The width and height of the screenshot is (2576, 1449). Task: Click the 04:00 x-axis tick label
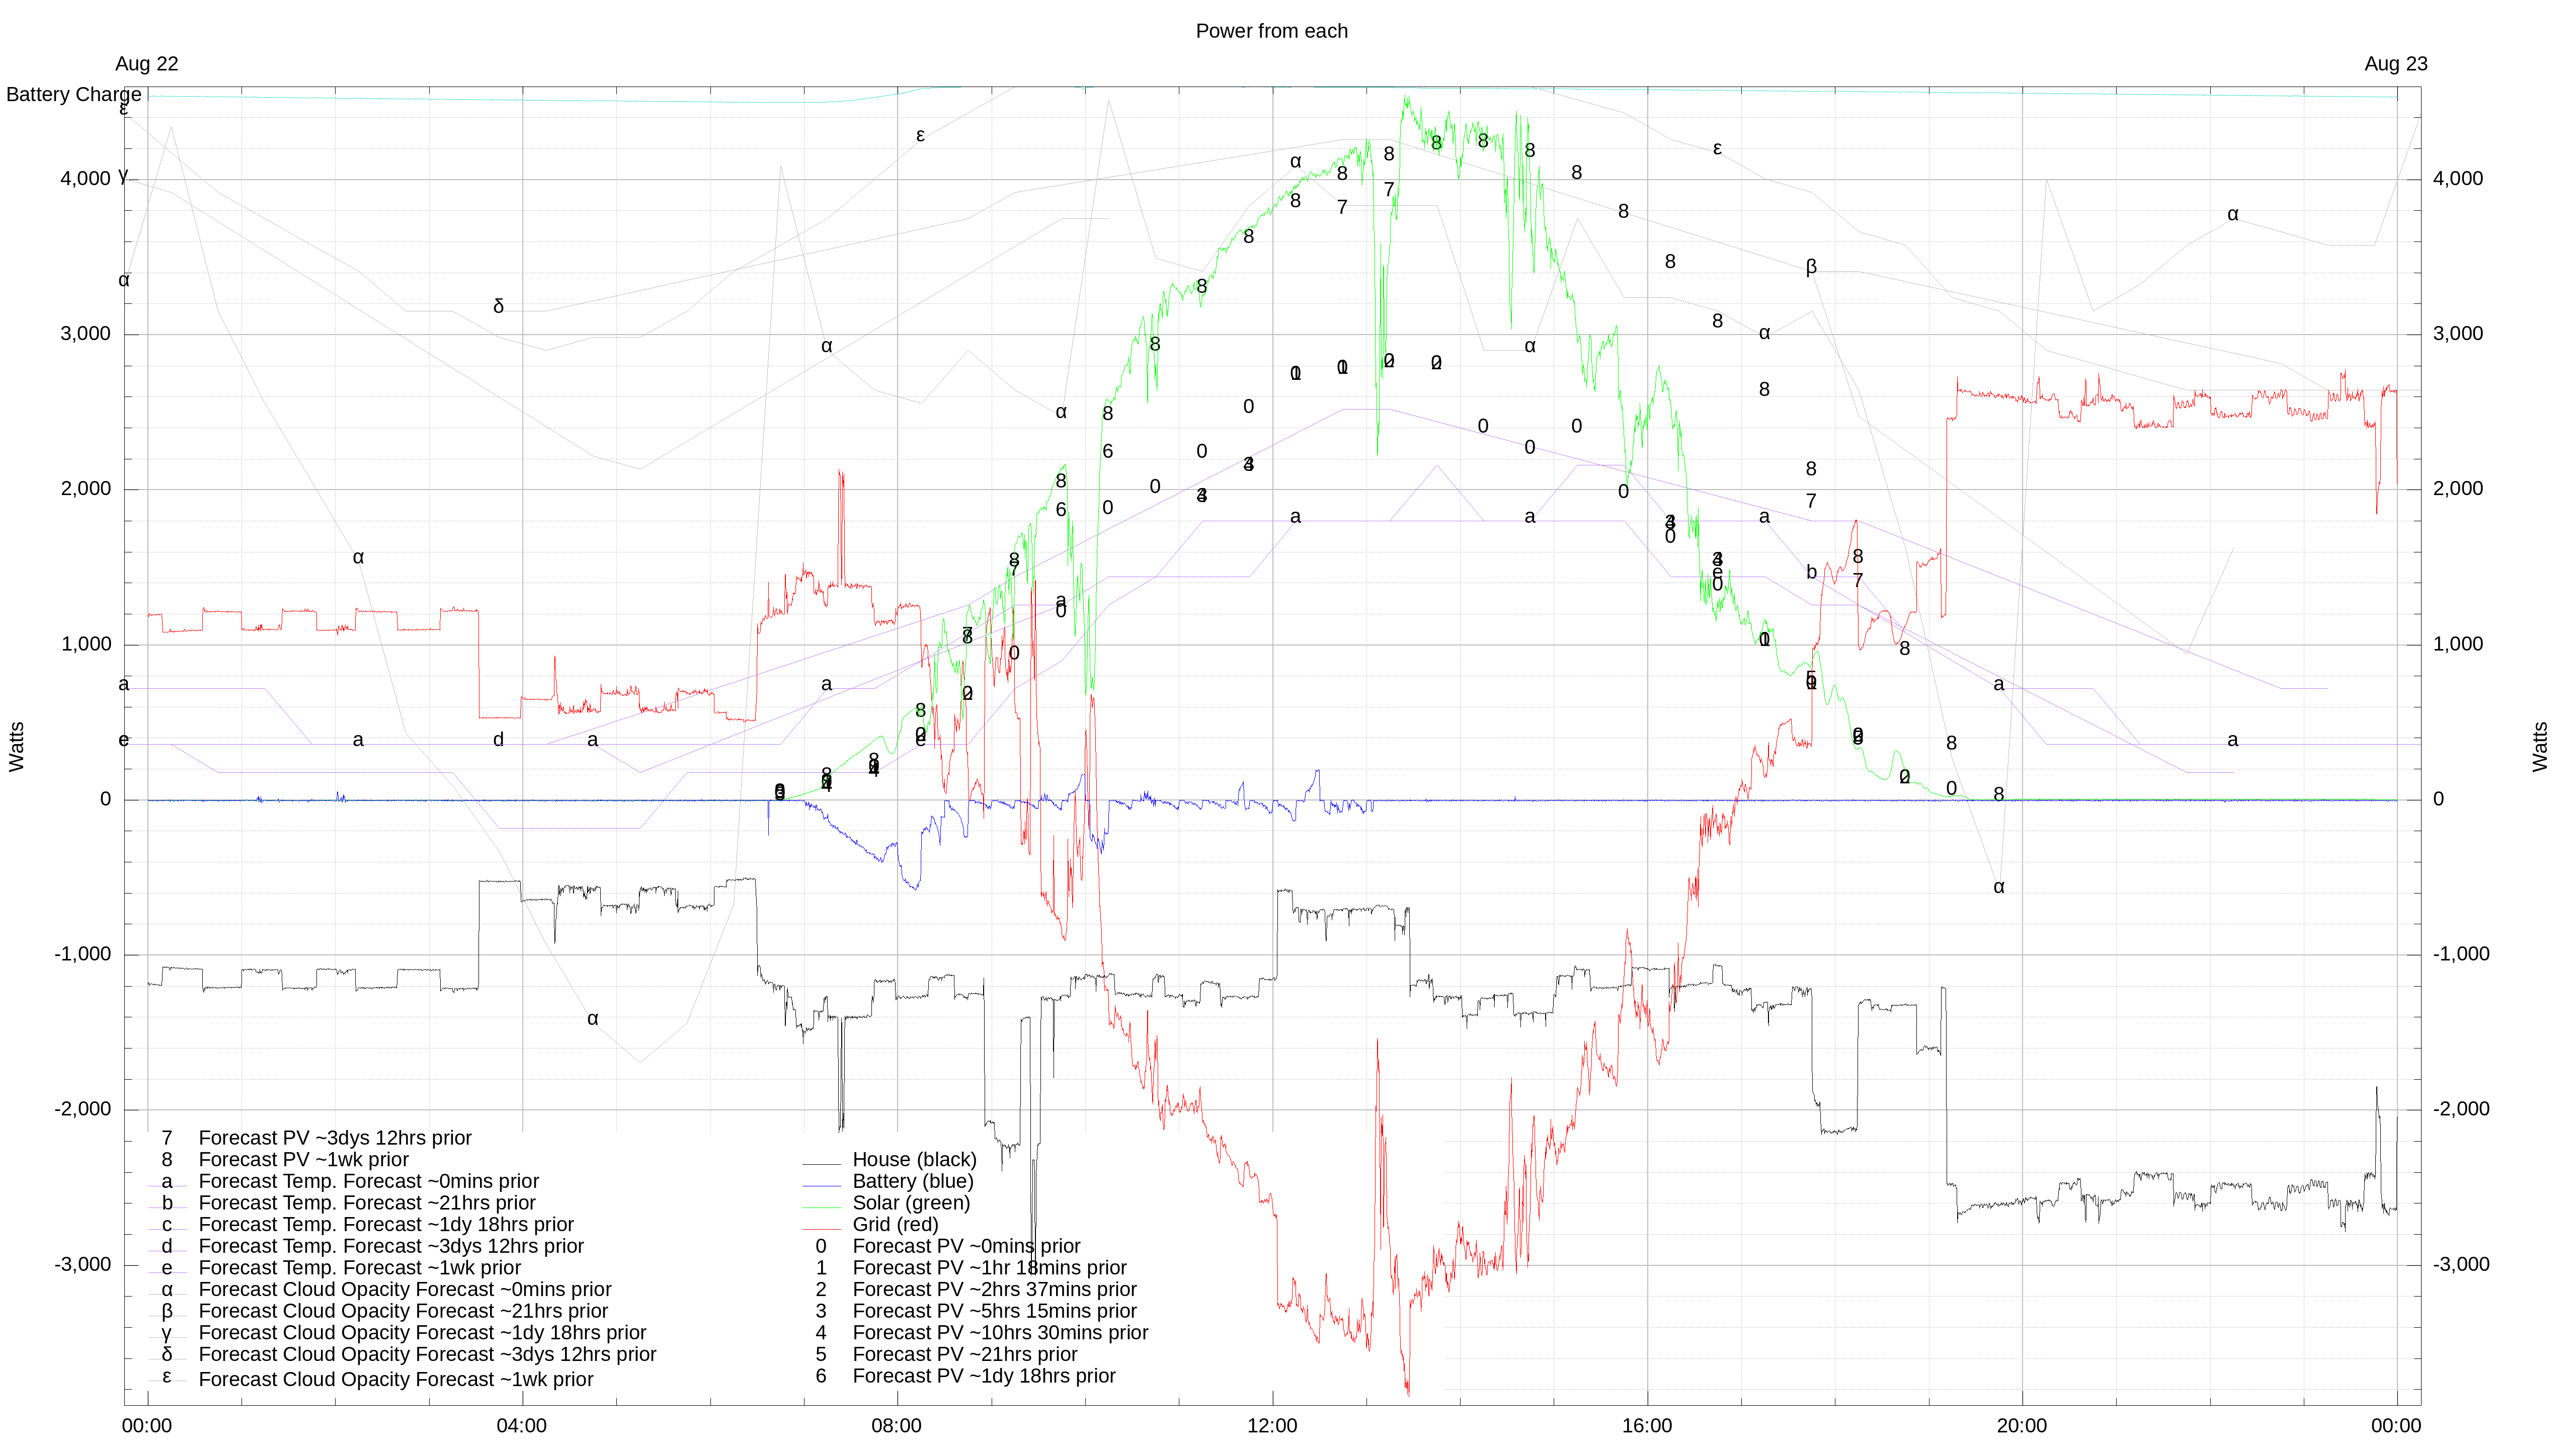coord(522,1426)
